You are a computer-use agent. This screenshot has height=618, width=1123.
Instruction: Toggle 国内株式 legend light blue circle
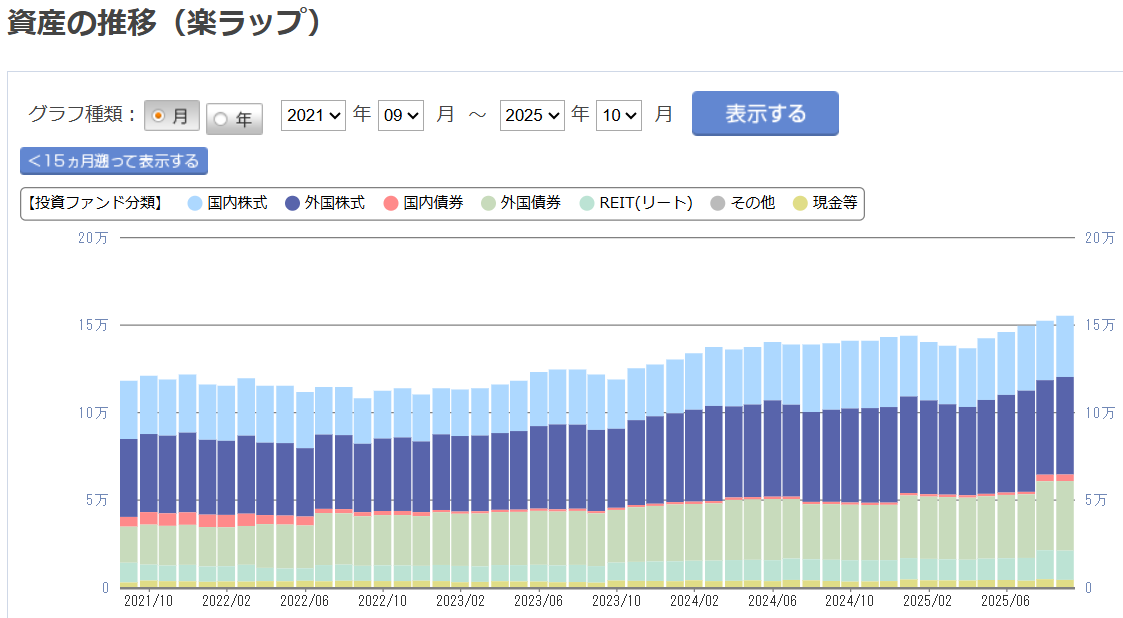point(195,203)
